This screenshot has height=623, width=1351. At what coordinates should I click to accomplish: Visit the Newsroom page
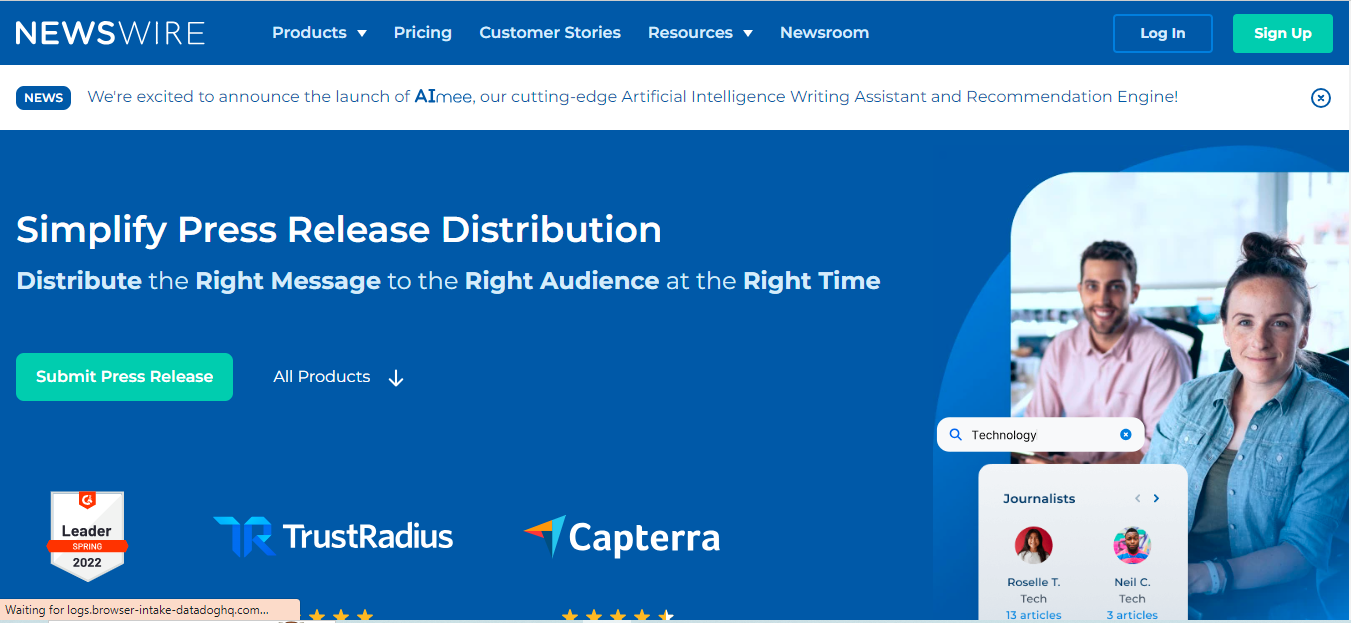pos(824,33)
